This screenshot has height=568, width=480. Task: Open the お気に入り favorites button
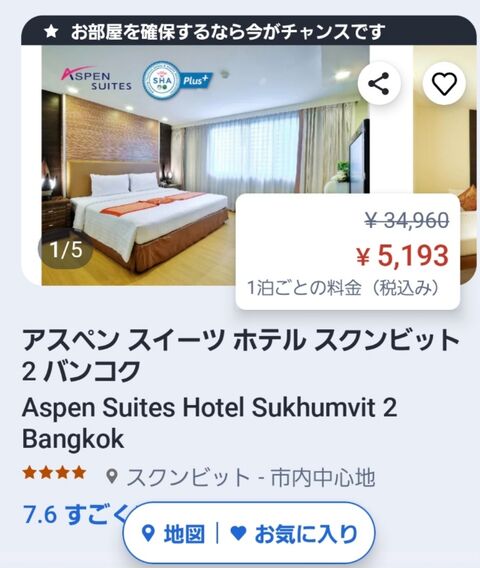click(x=294, y=534)
